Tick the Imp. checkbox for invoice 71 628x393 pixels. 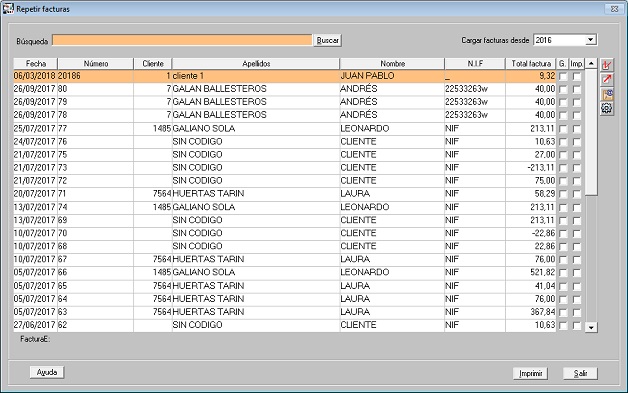tap(577, 194)
